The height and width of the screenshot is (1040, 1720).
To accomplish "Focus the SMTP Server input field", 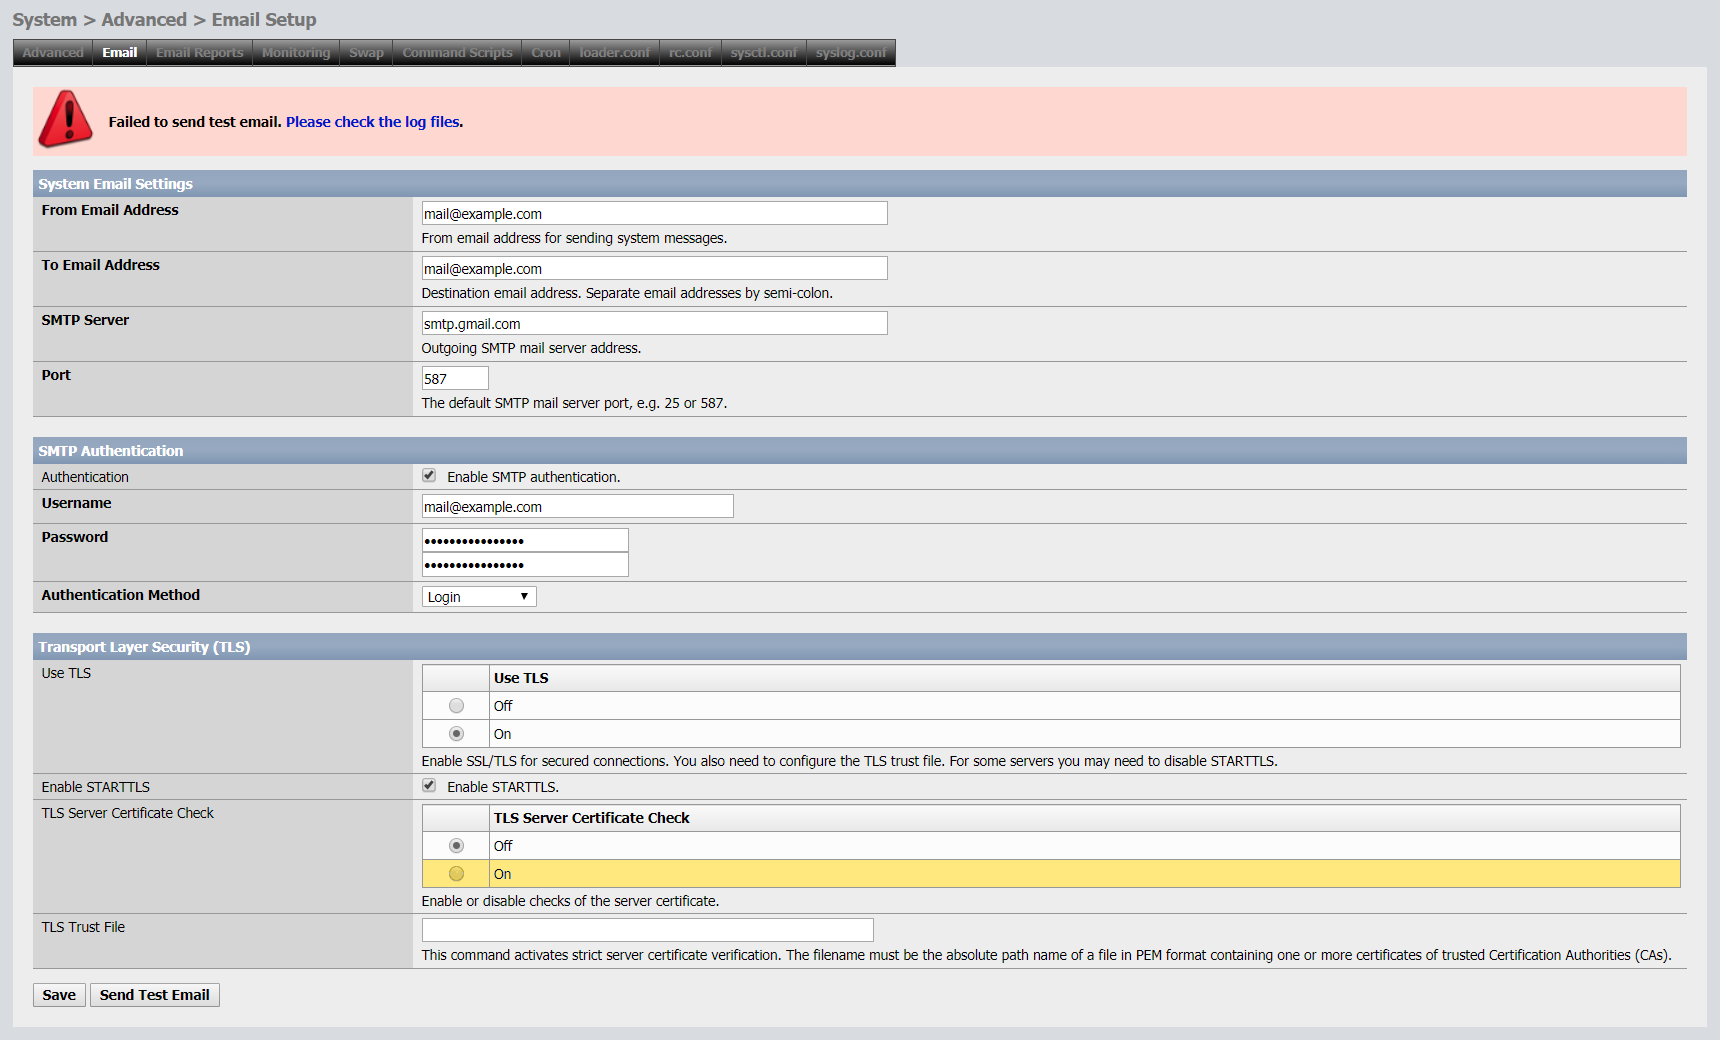I will [x=654, y=324].
